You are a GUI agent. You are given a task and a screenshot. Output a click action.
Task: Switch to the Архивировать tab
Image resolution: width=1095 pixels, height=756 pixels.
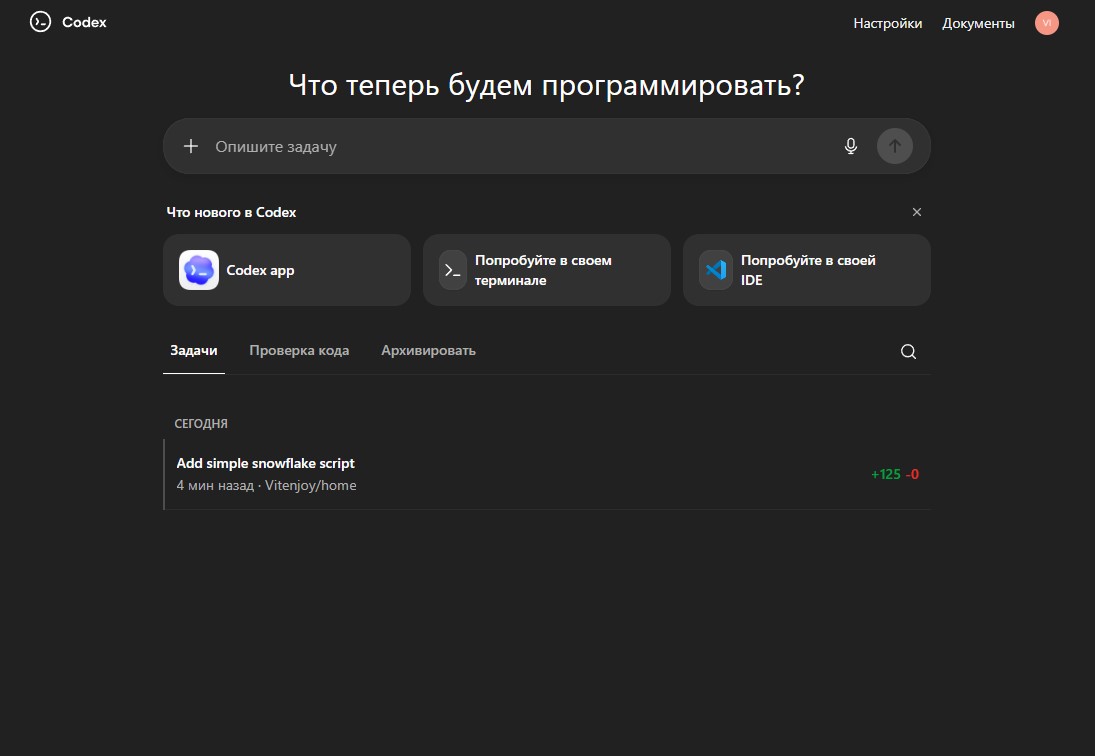[x=428, y=351]
